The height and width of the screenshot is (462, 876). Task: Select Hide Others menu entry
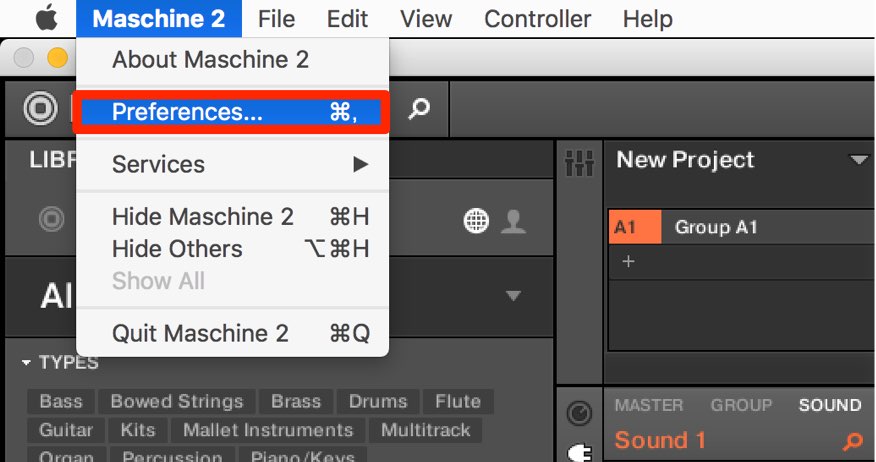[232, 249]
